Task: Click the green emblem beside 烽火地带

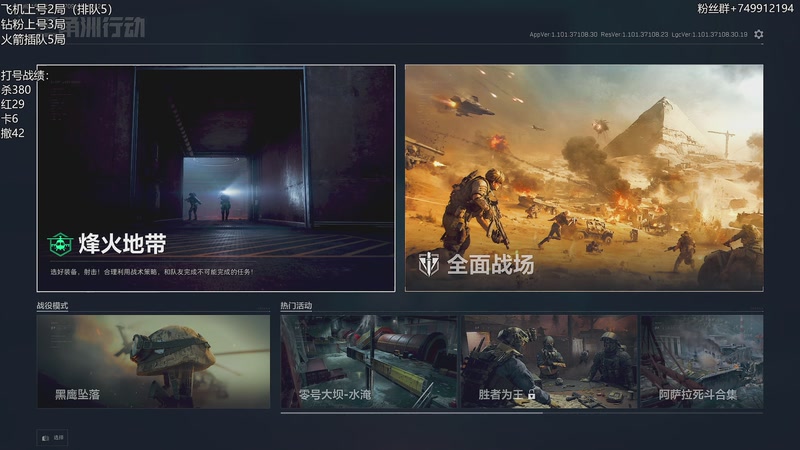Action: tap(60, 244)
